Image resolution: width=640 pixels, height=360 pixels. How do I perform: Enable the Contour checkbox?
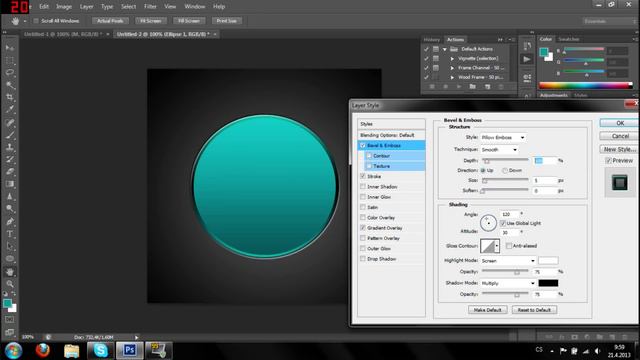[x=369, y=156]
